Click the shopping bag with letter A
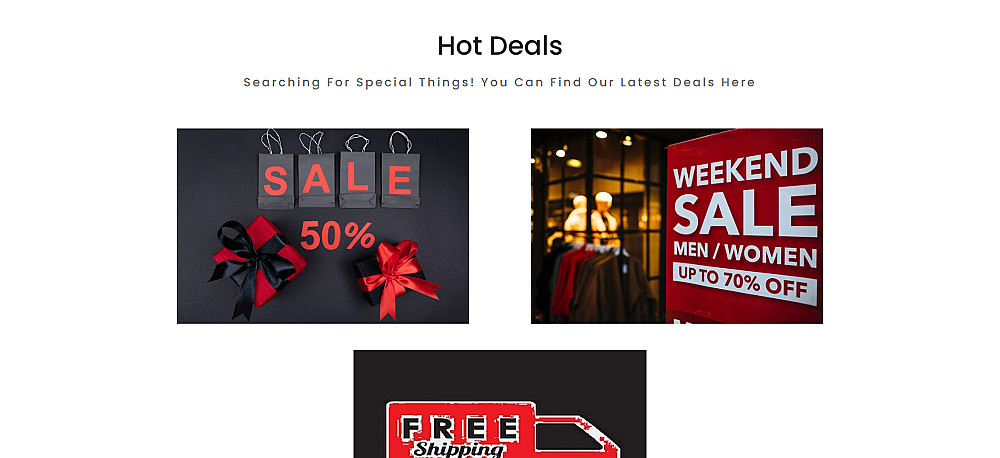Screen dimensions: 1000x458 316,180
